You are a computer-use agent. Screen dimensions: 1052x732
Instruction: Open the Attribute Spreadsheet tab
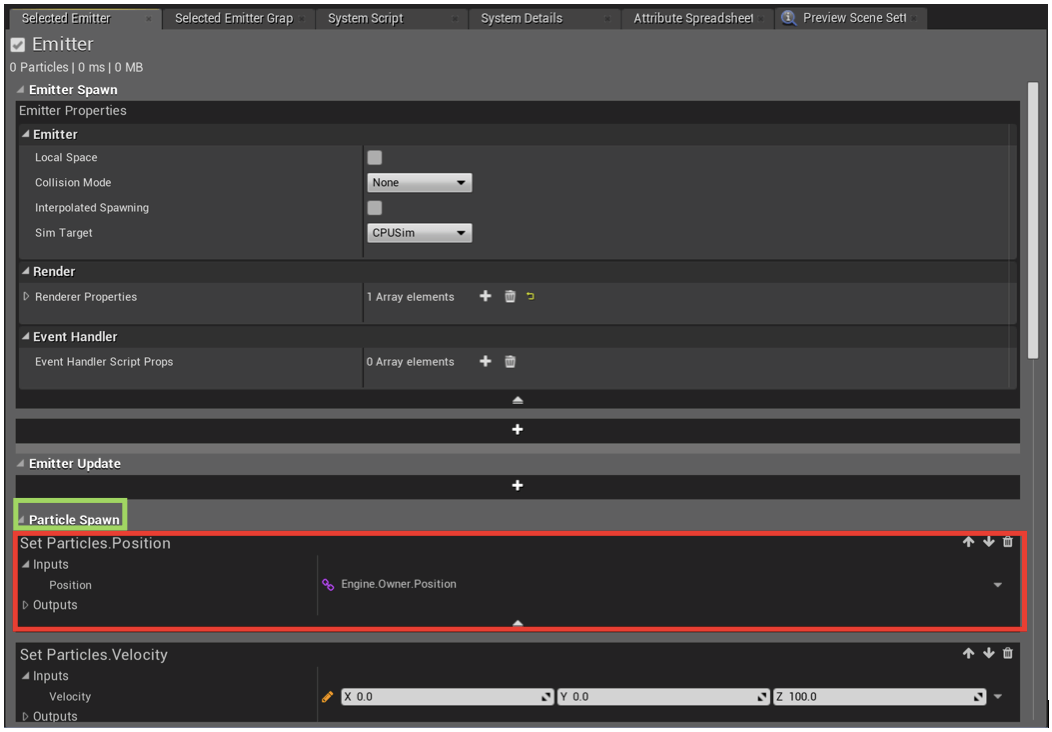coord(693,18)
